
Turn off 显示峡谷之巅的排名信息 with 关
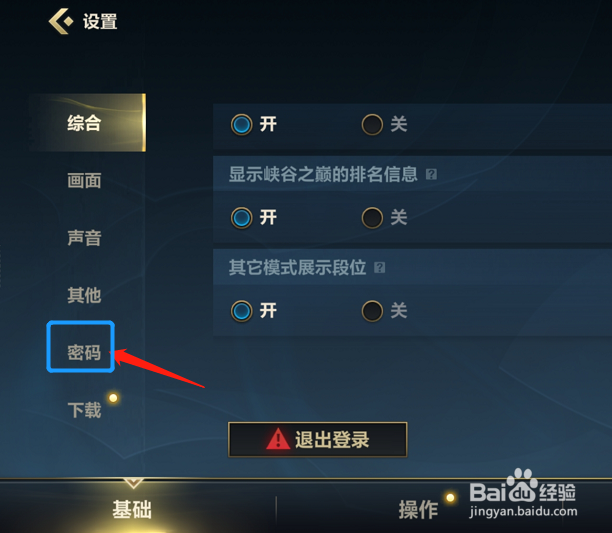[372, 218]
